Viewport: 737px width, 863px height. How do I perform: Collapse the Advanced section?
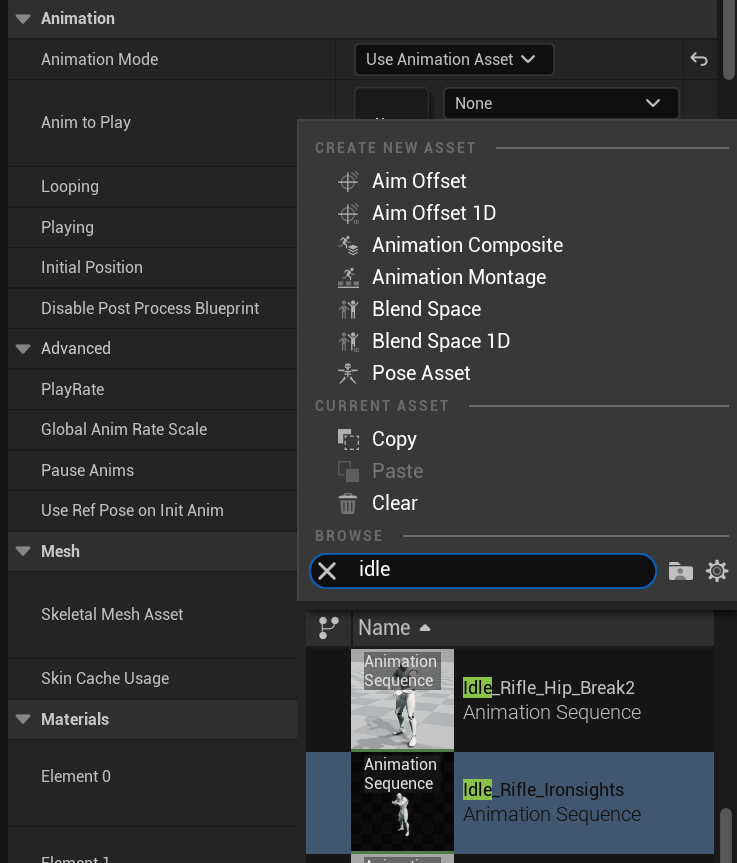click(23, 348)
